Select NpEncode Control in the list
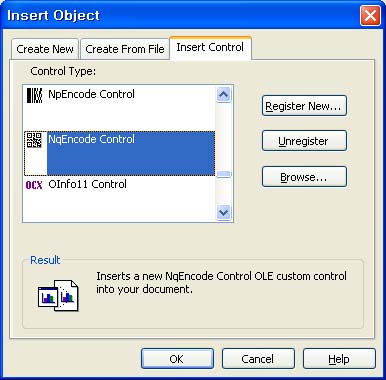386x380 pixels. click(119, 108)
